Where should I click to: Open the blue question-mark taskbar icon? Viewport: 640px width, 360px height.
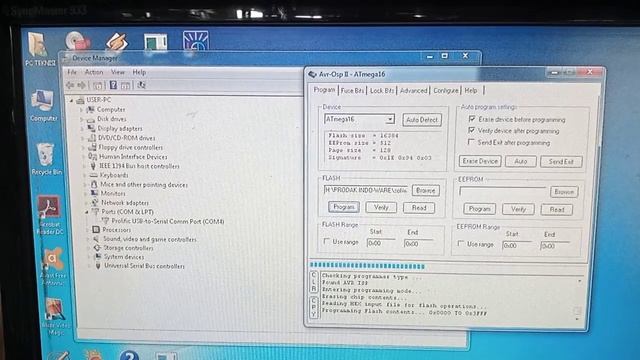129,355
